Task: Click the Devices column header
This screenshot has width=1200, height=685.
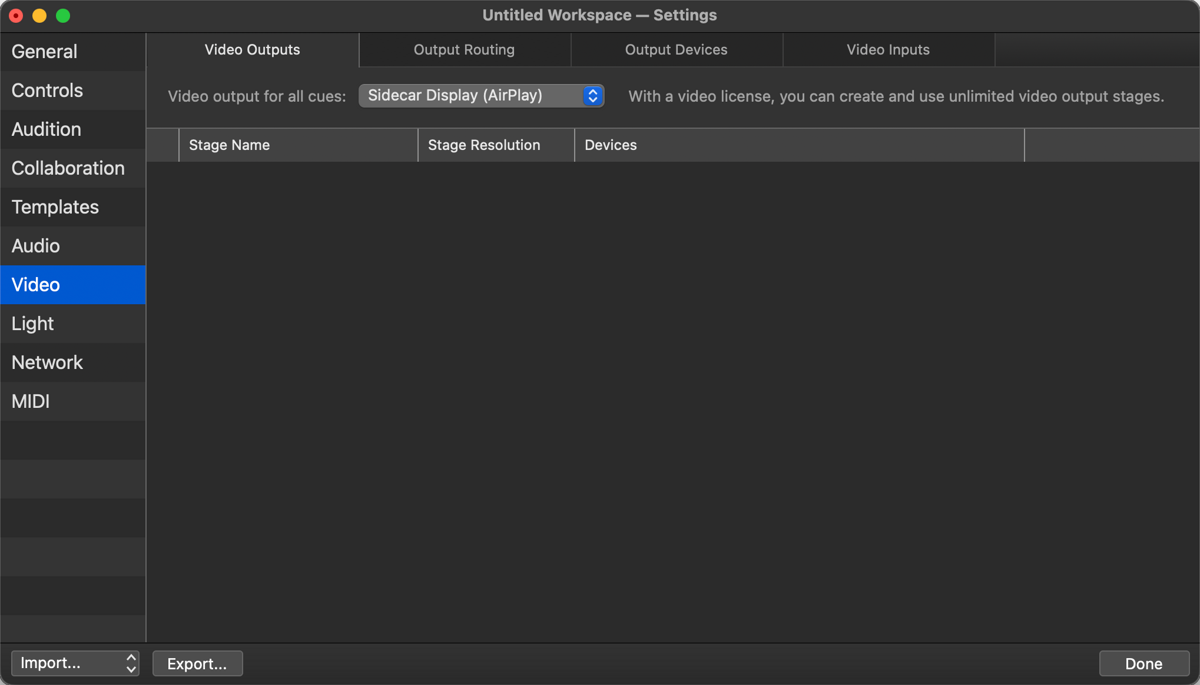Action: [x=800, y=145]
